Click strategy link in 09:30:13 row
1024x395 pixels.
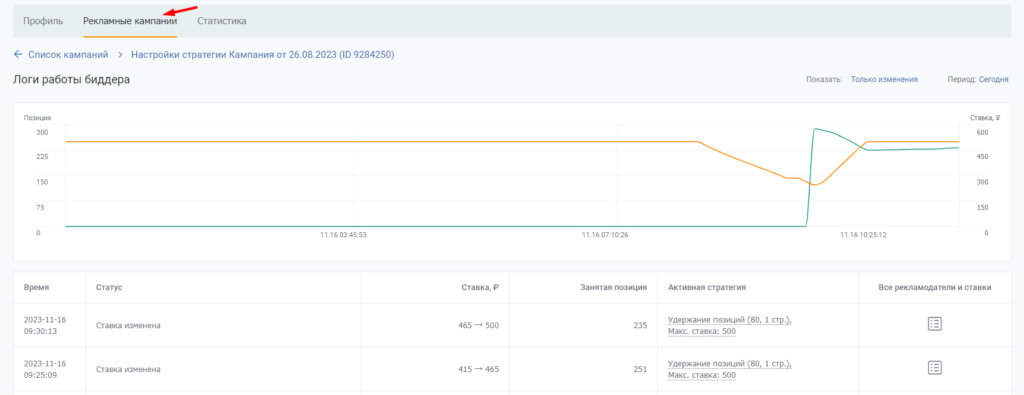tap(729, 325)
